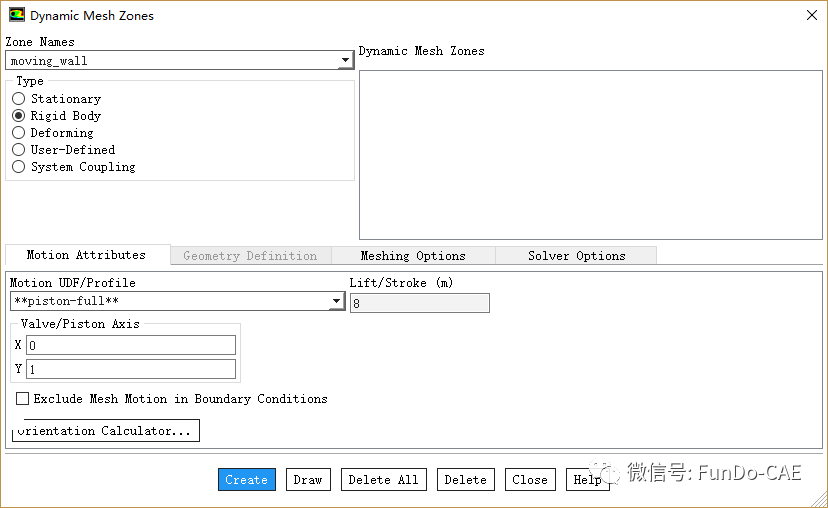This screenshot has height=508, width=828.
Task: Select System Coupling radio button
Action: tap(18, 166)
